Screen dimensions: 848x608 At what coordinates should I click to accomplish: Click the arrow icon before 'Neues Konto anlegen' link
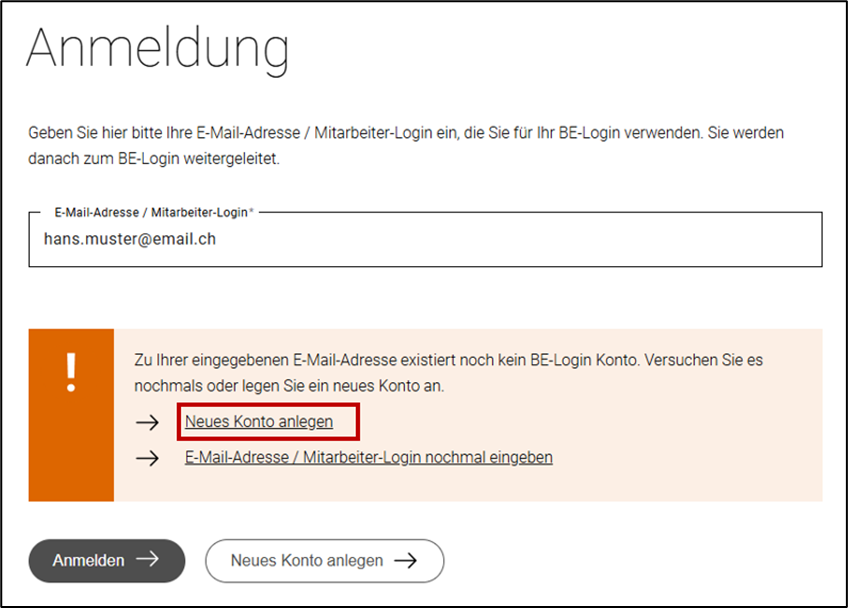click(147, 422)
